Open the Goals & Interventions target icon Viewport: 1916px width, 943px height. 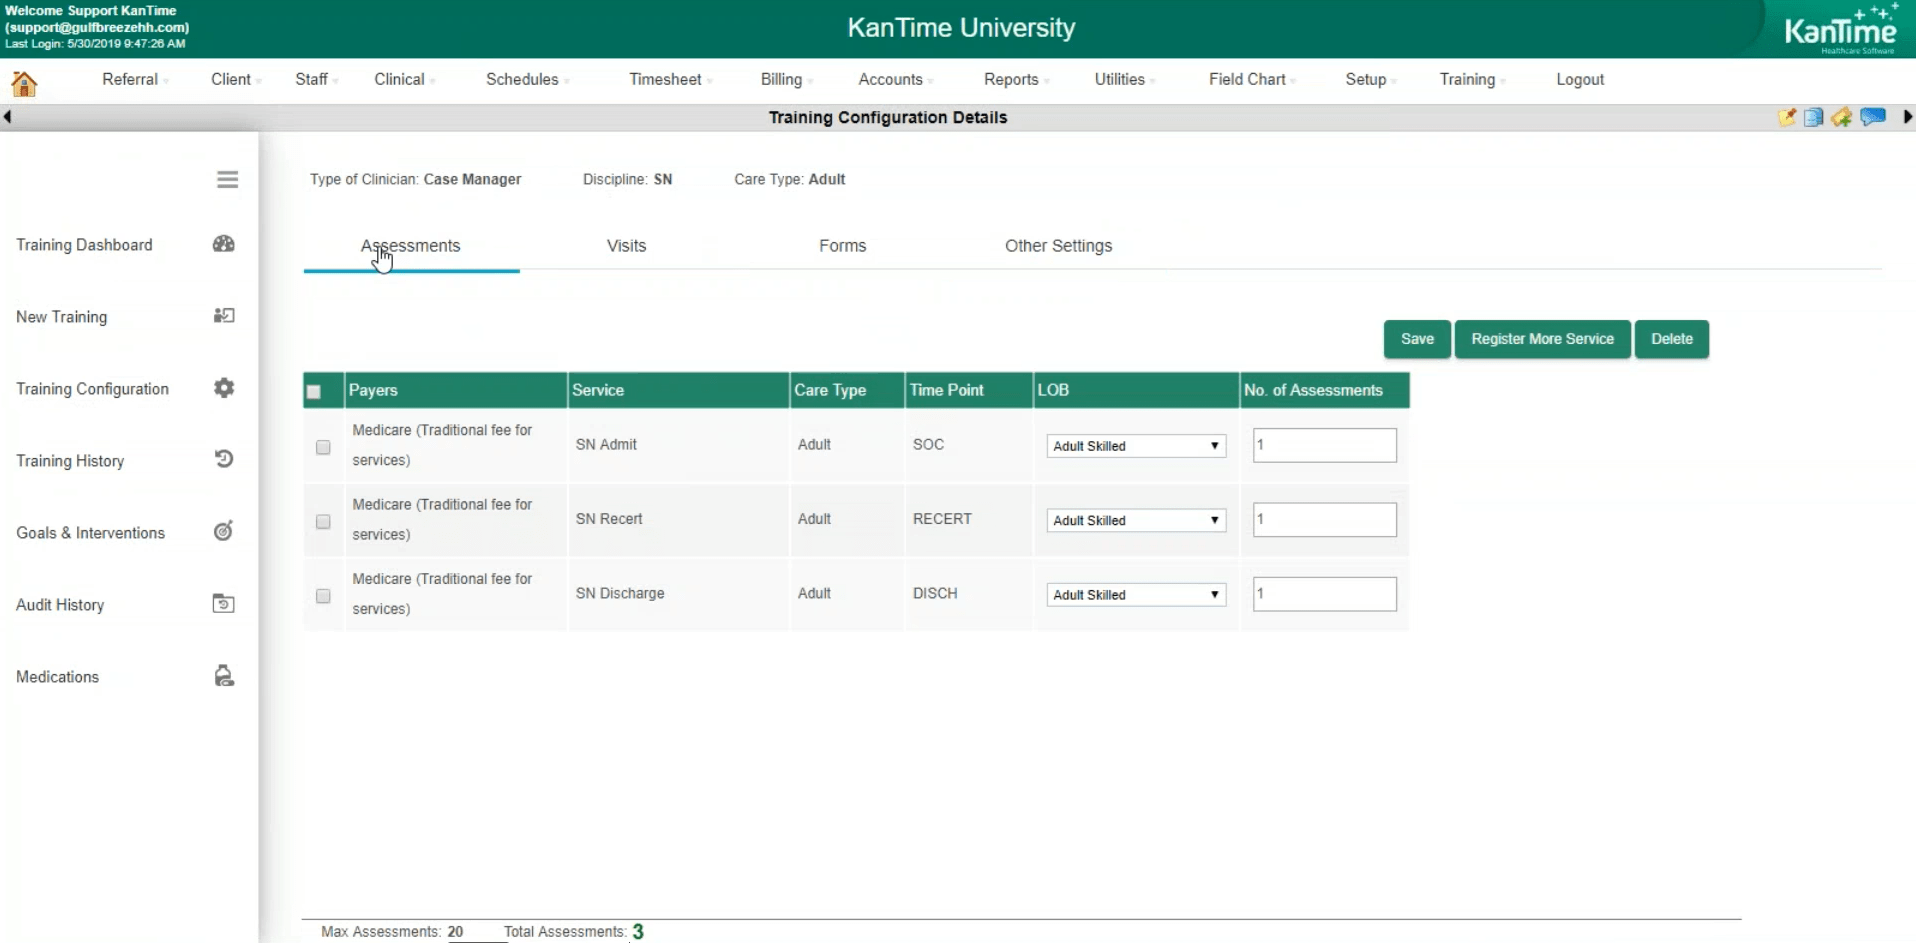(224, 531)
